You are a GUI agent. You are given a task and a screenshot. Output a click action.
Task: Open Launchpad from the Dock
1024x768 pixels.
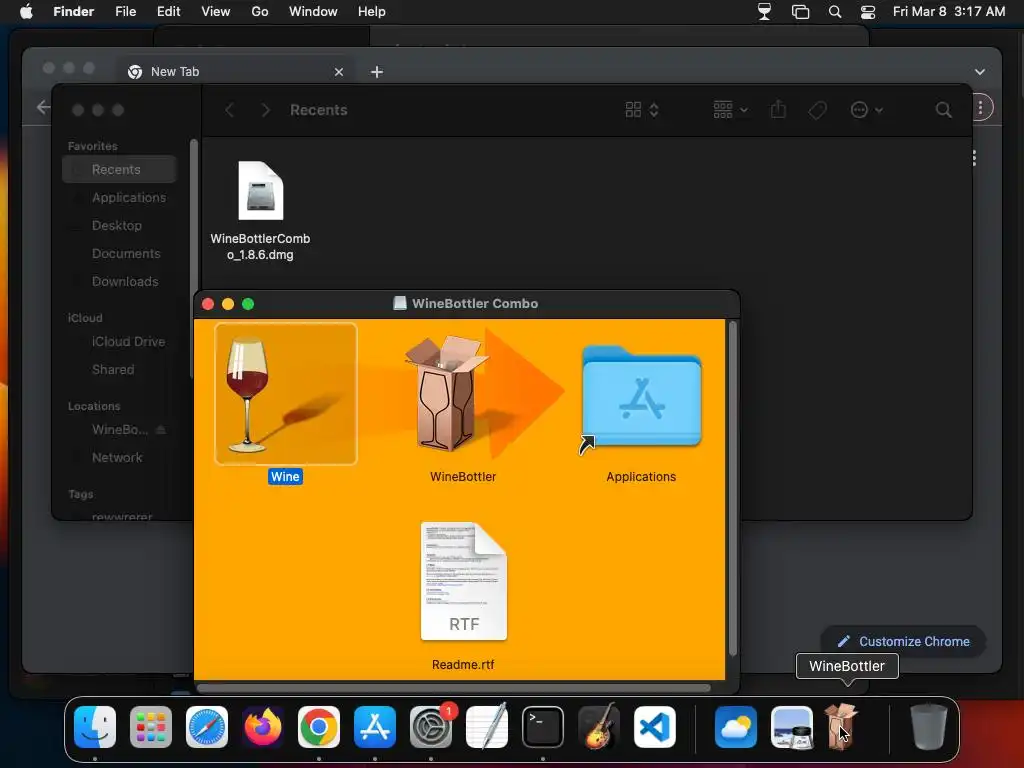pyautogui.click(x=151, y=727)
